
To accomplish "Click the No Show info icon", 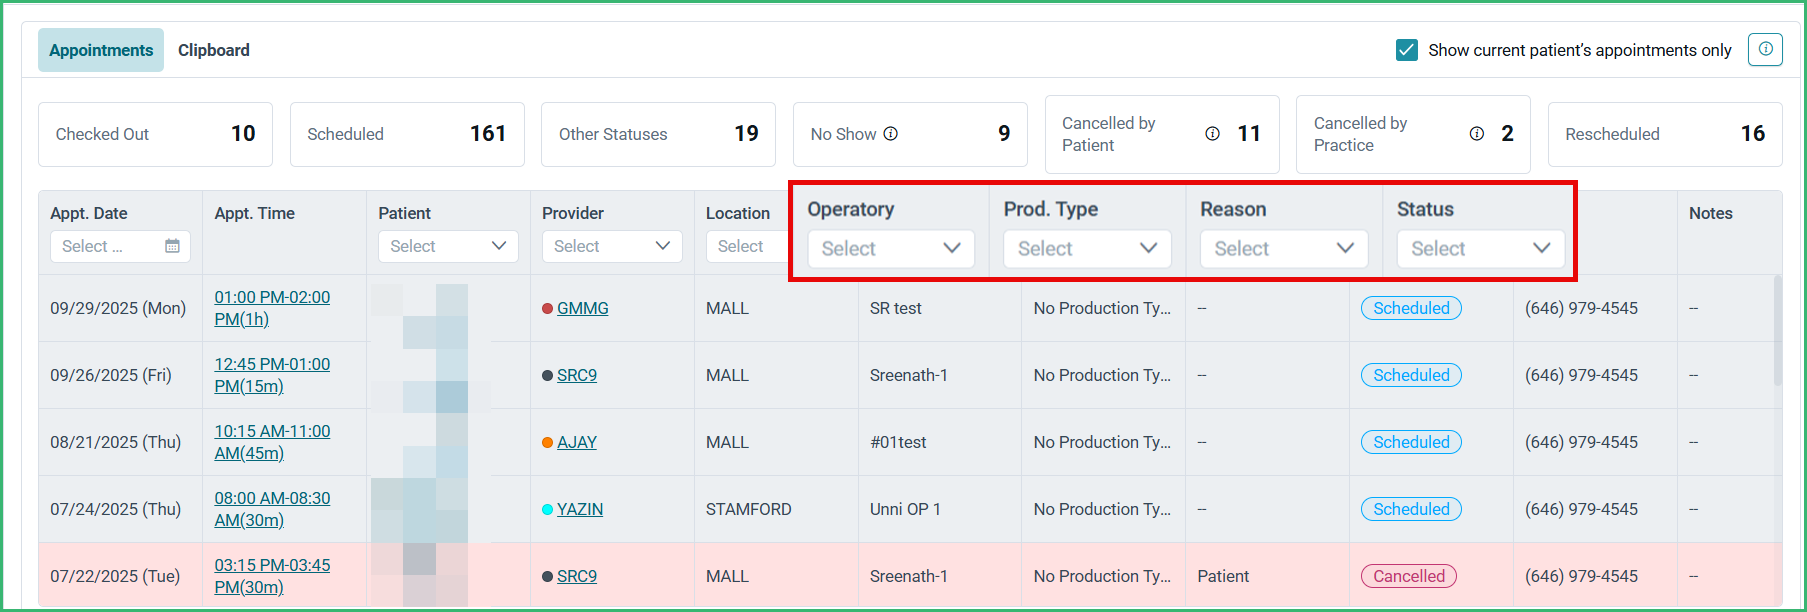I will point(891,134).
